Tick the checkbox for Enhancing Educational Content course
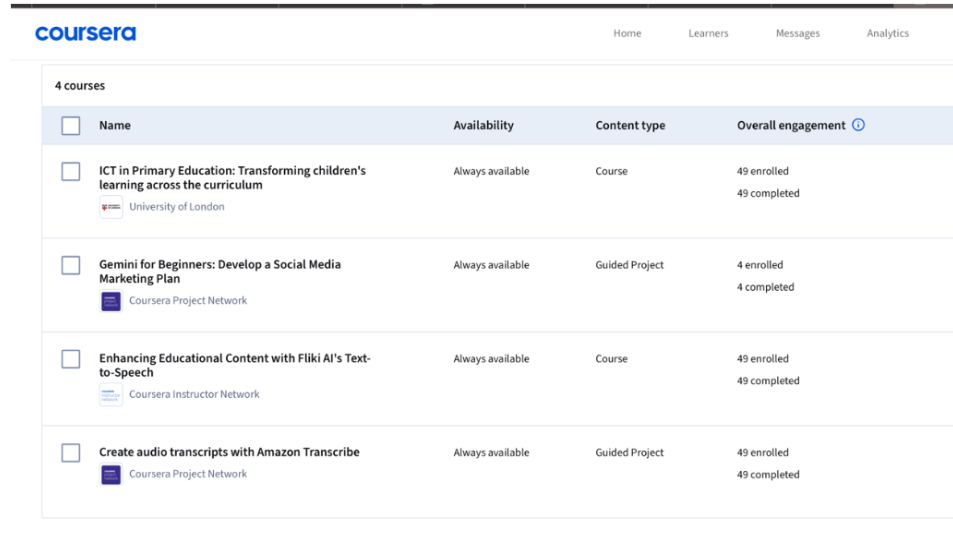This screenshot has width=953, height=536. 71,359
